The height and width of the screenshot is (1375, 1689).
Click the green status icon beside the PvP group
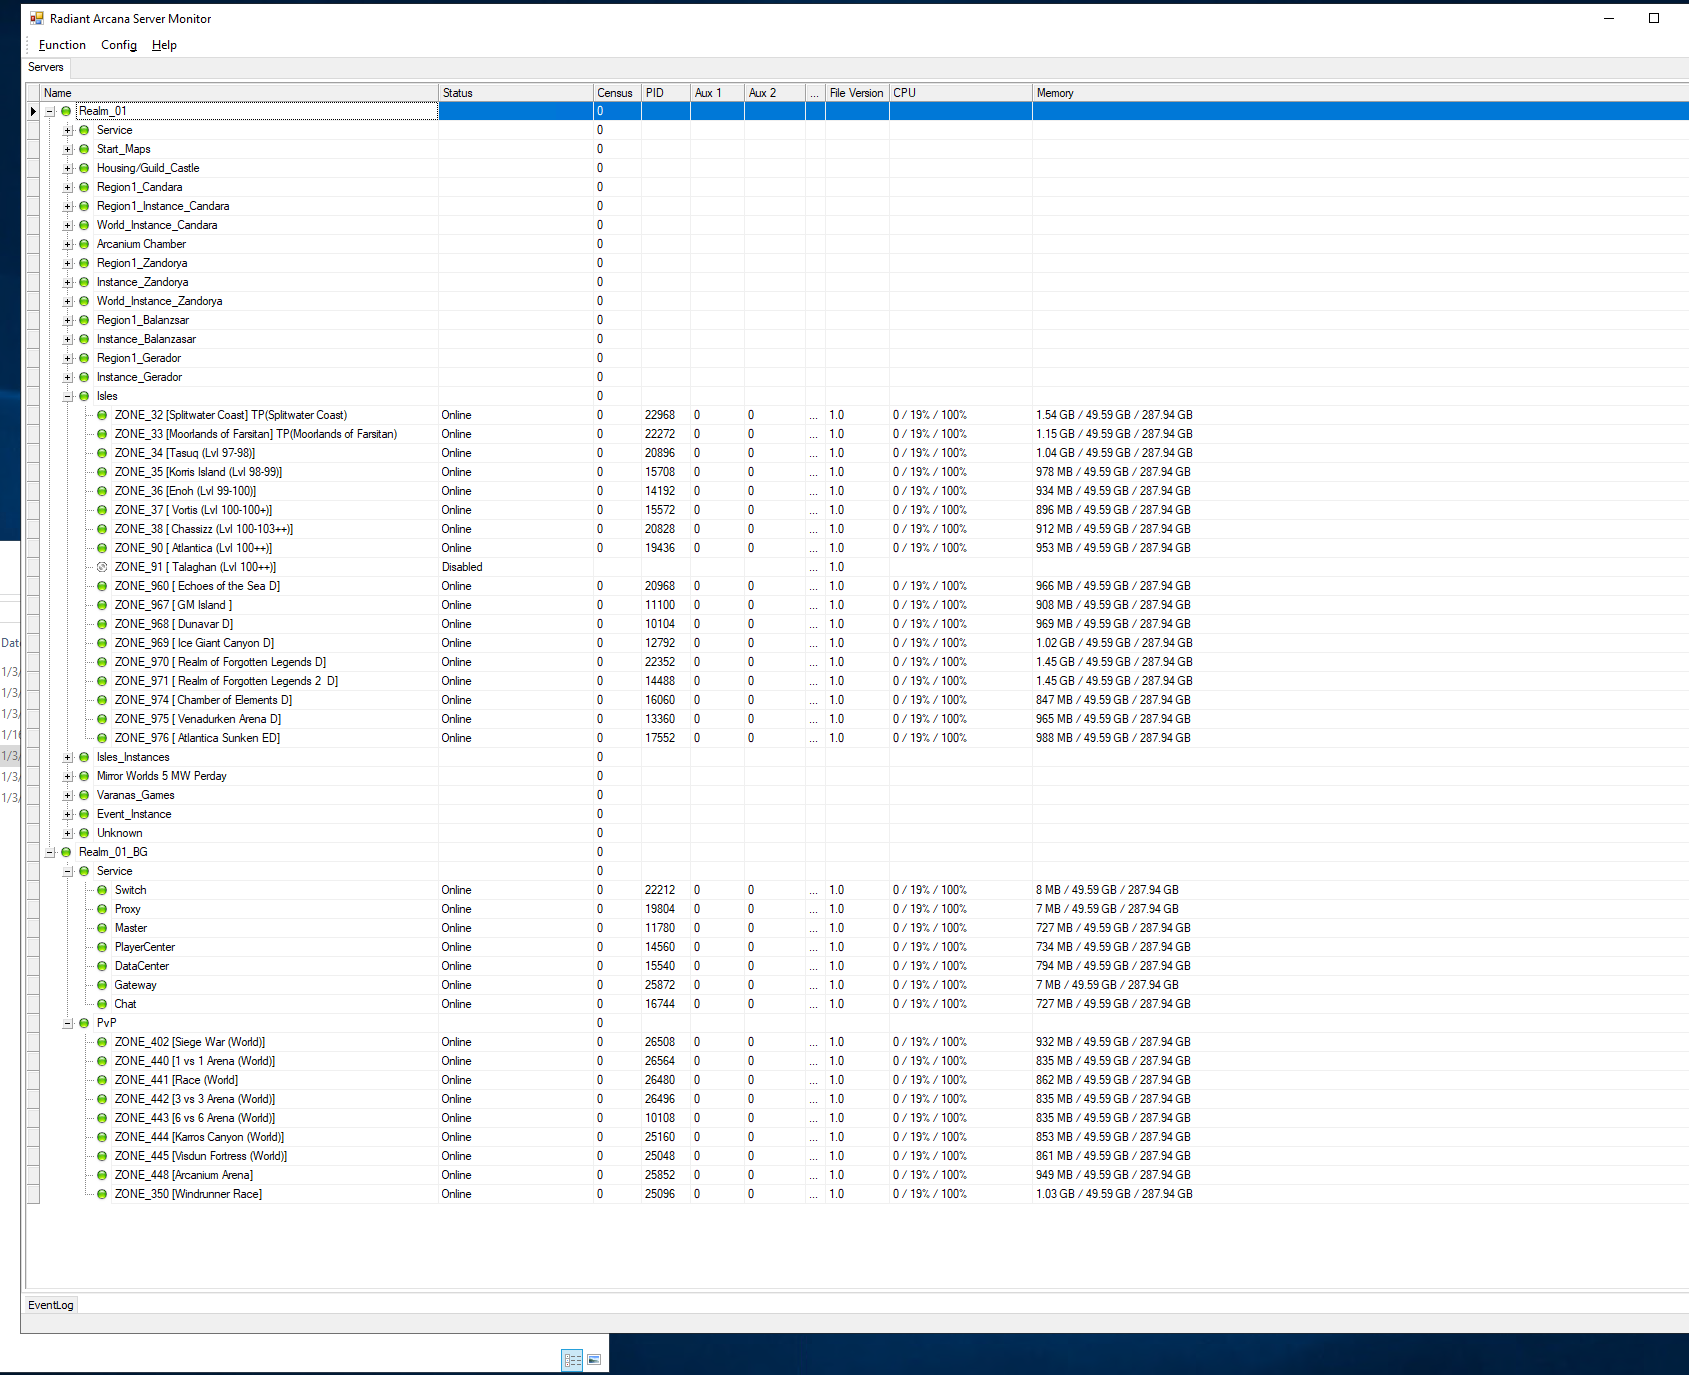coord(84,1023)
